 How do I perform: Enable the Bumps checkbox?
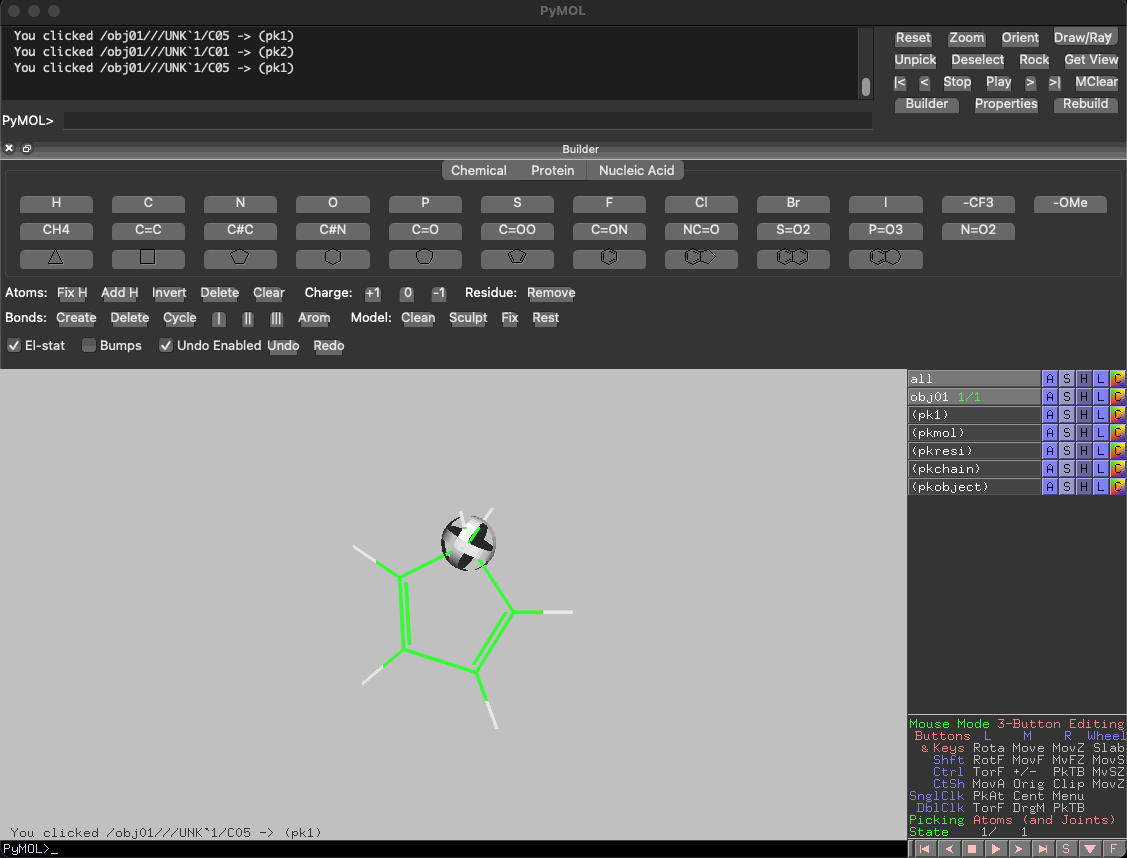click(88, 346)
